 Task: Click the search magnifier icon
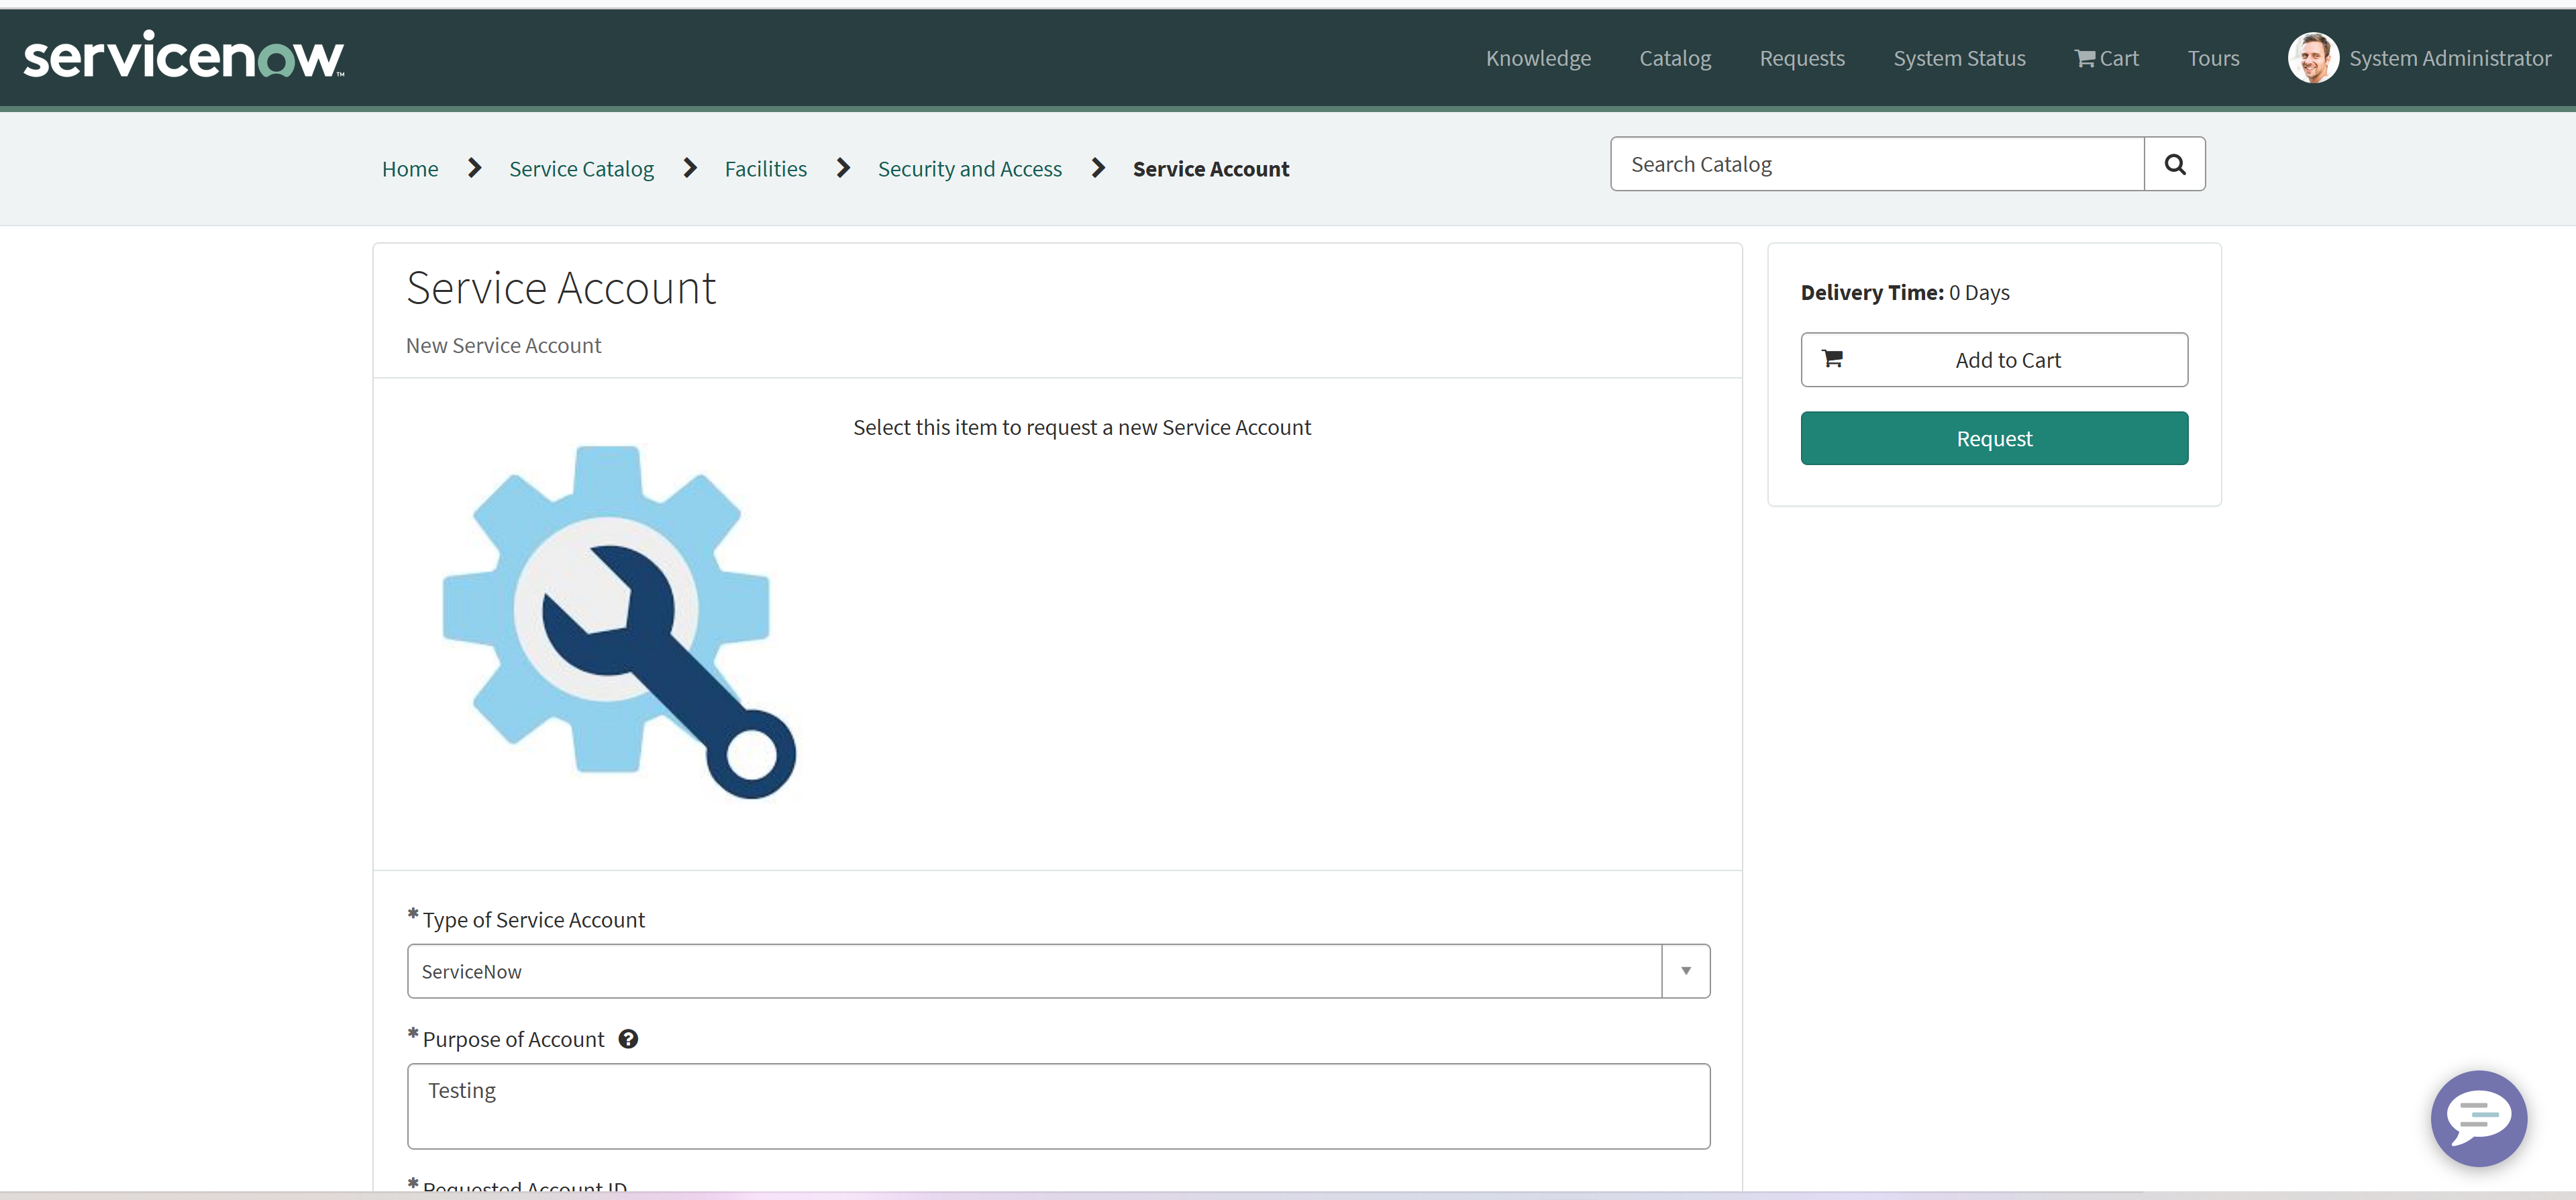coord(2174,163)
